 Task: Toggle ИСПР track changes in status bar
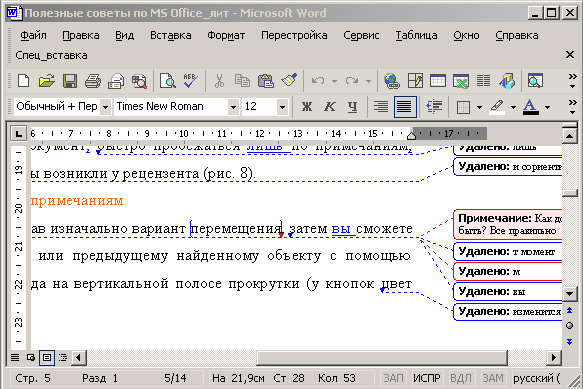[x=426, y=378]
